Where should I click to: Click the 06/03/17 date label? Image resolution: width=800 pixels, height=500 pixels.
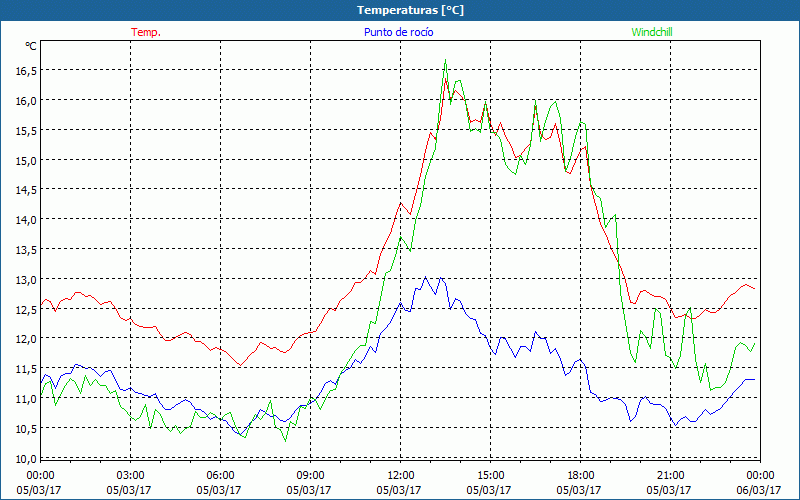coord(759,490)
